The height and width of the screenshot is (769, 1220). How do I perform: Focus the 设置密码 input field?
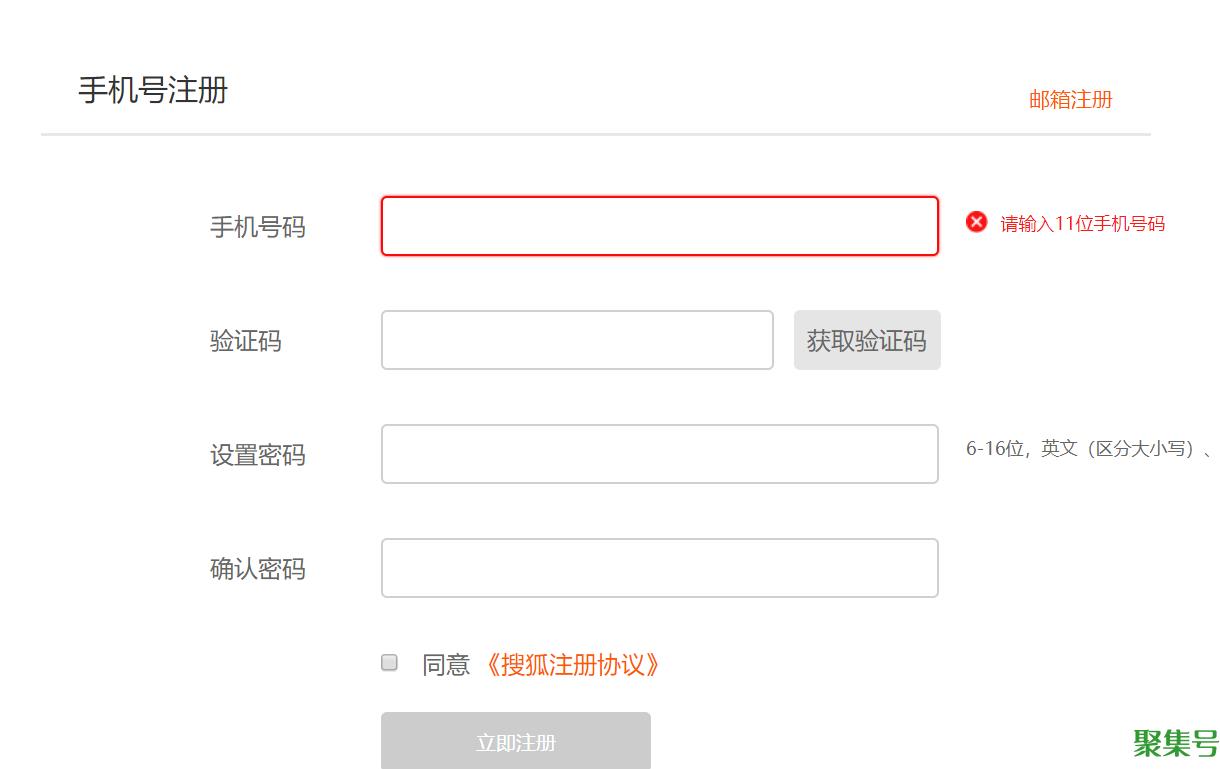pyautogui.click(x=660, y=454)
